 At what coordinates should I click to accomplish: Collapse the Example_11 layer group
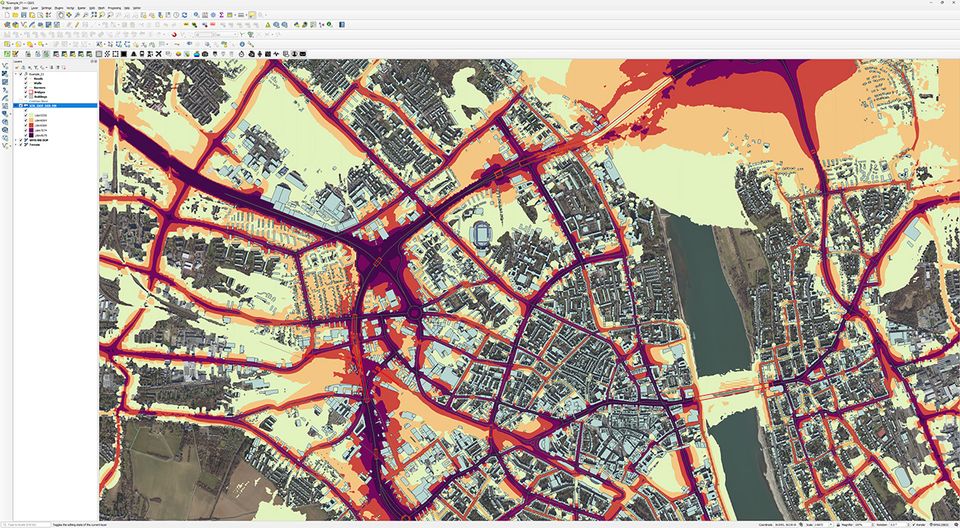[x=14, y=74]
